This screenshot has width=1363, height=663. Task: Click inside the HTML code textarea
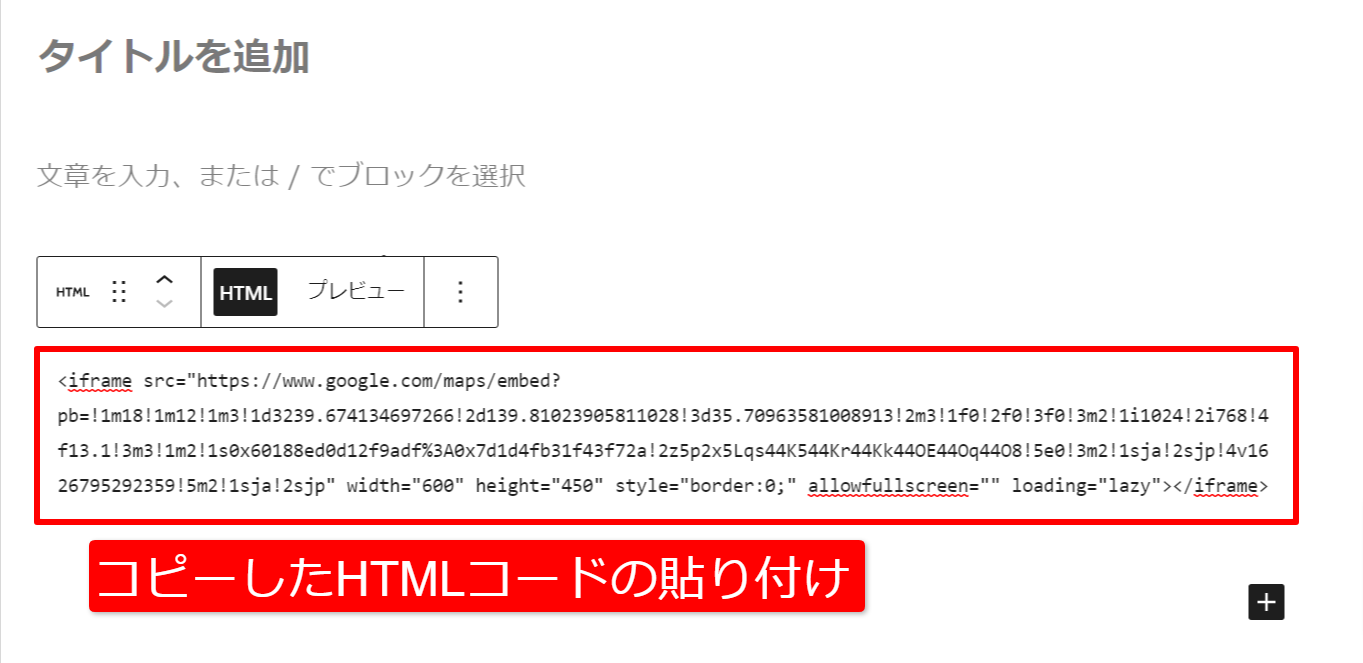pyautogui.click(x=667, y=434)
